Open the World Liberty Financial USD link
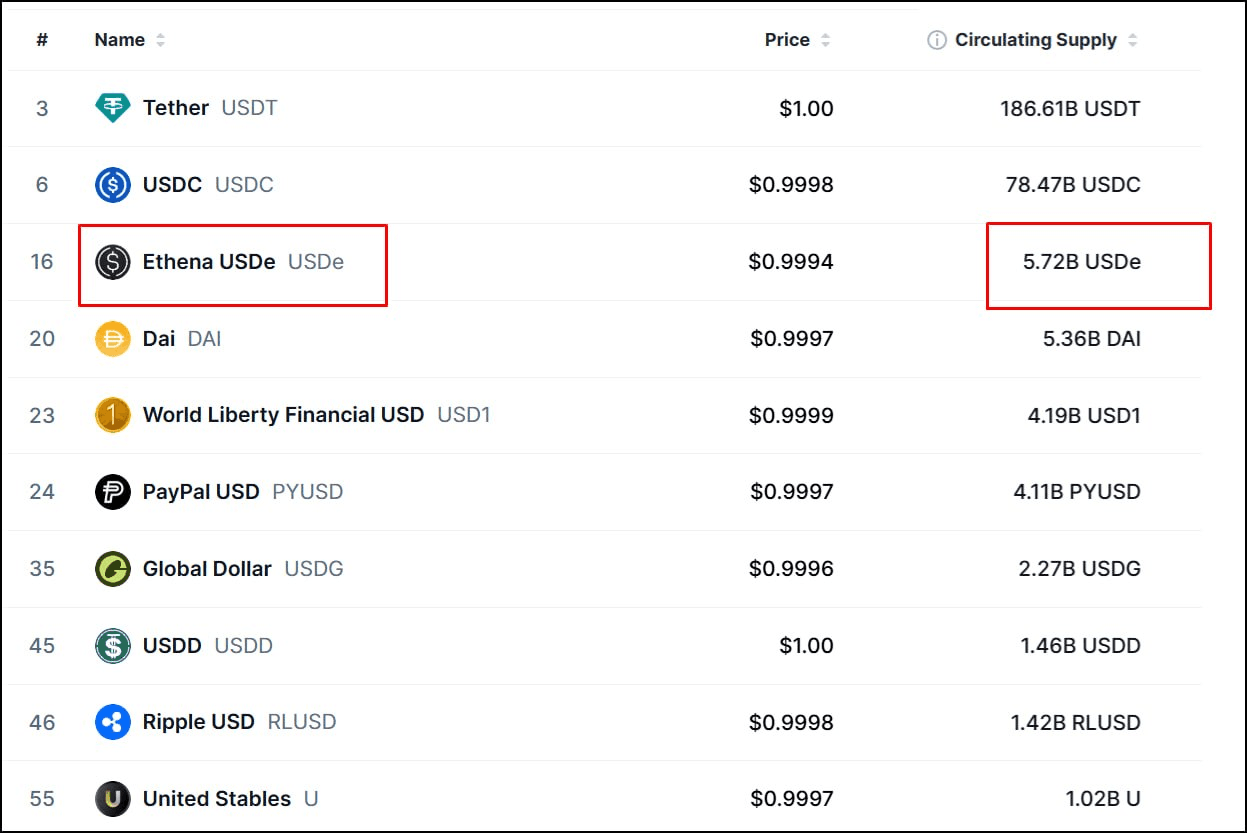The height and width of the screenshot is (833, 1247). [x=283, y=415]
